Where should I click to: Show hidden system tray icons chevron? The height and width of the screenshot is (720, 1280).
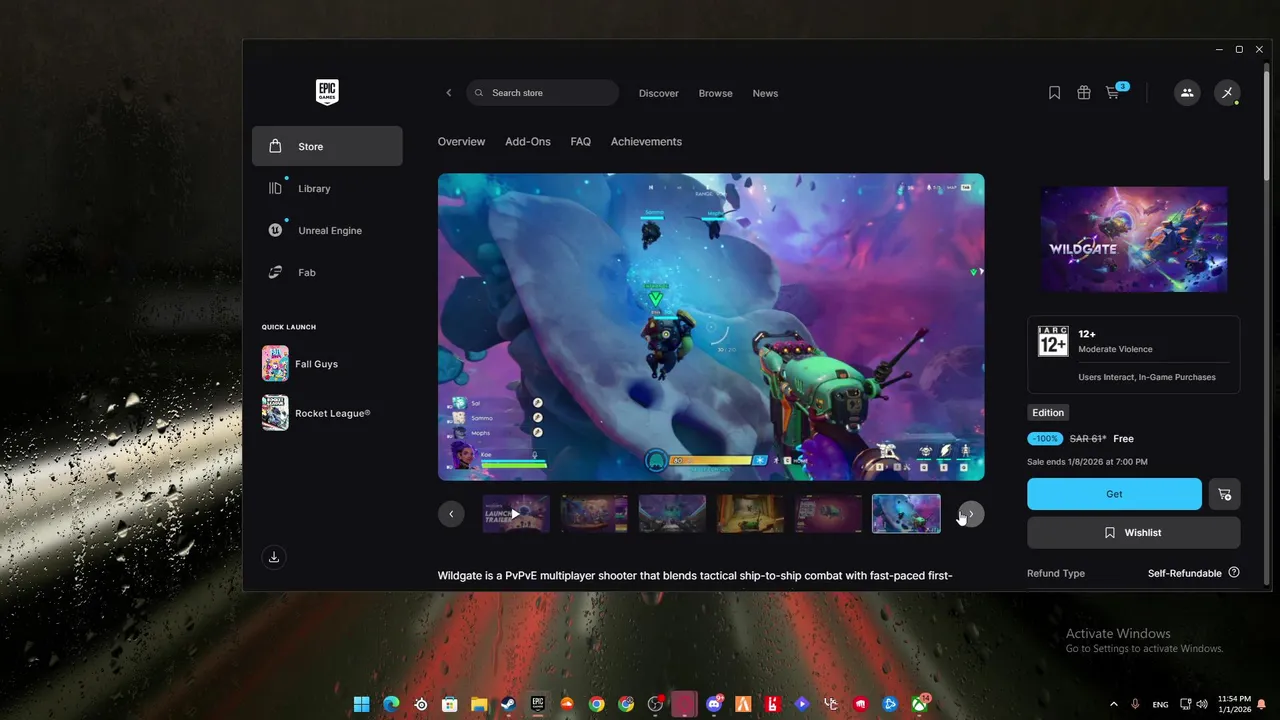point(1114,704)
